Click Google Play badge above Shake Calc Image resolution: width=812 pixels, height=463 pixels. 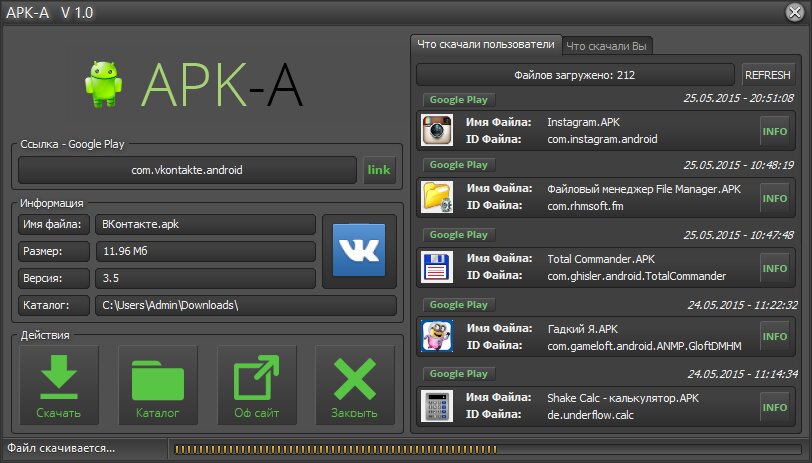coord(457,374)
